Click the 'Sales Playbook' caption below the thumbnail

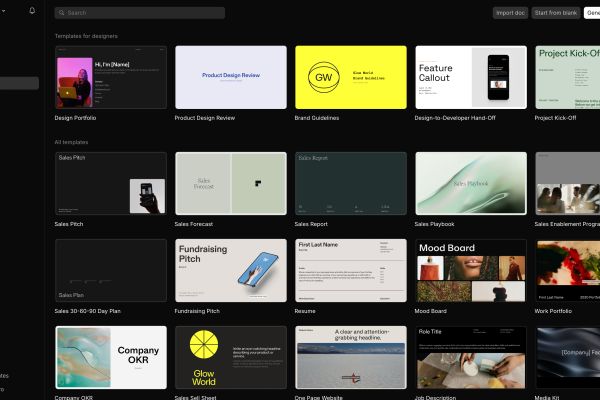(434, 224)
